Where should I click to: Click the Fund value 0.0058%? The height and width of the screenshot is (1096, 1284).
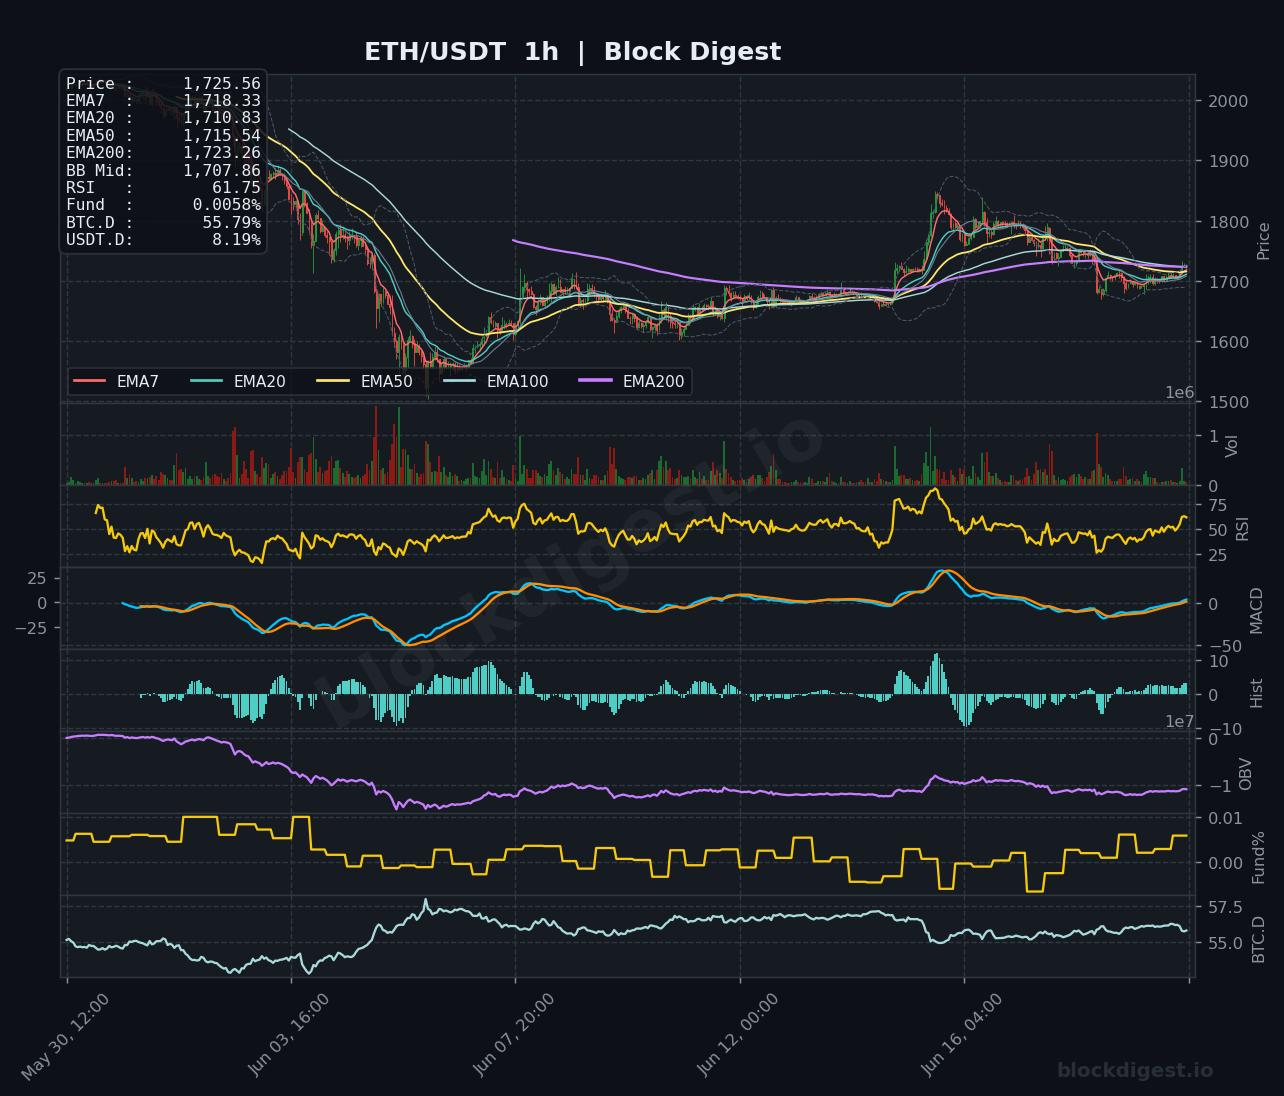point(227,205)
